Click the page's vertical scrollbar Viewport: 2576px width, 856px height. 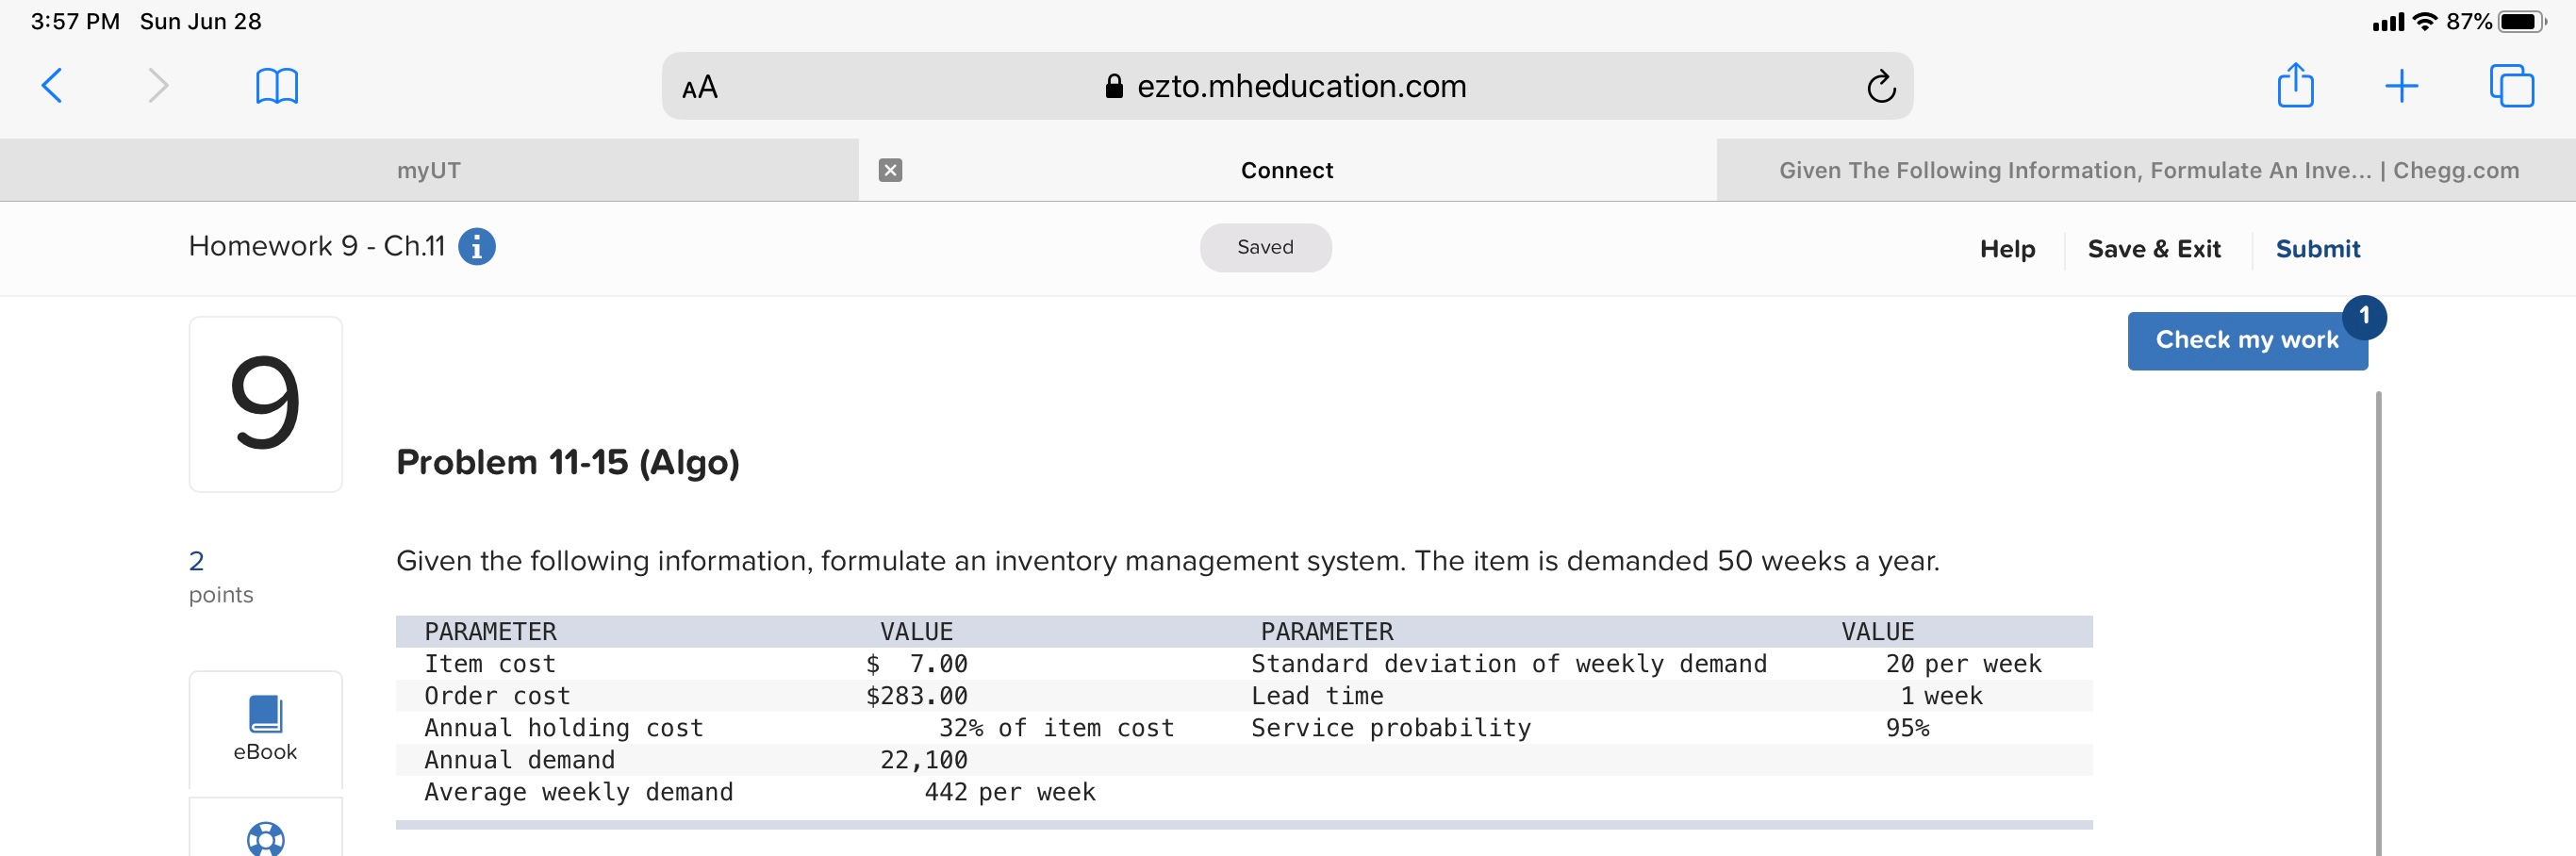2377,620
